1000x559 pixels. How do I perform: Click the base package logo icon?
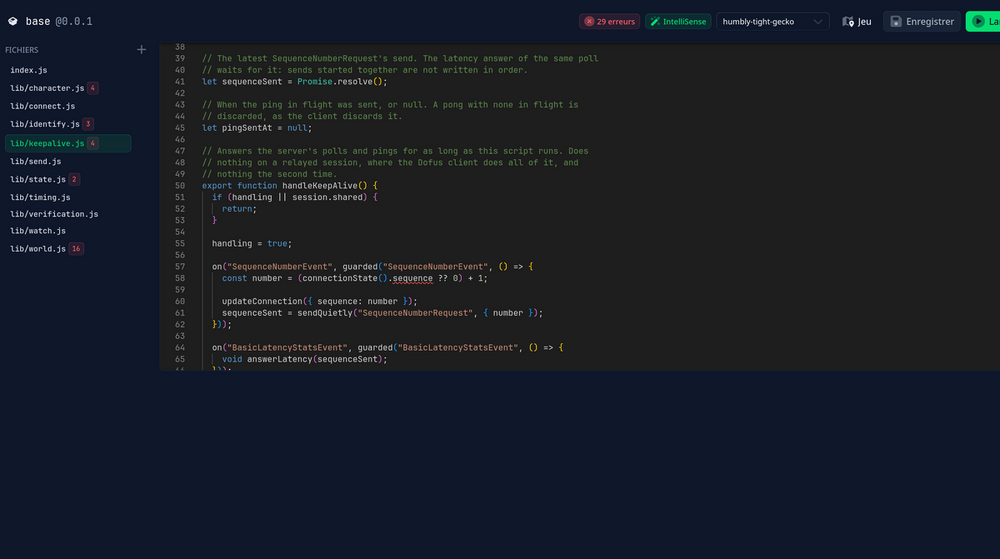coord(13,21)
